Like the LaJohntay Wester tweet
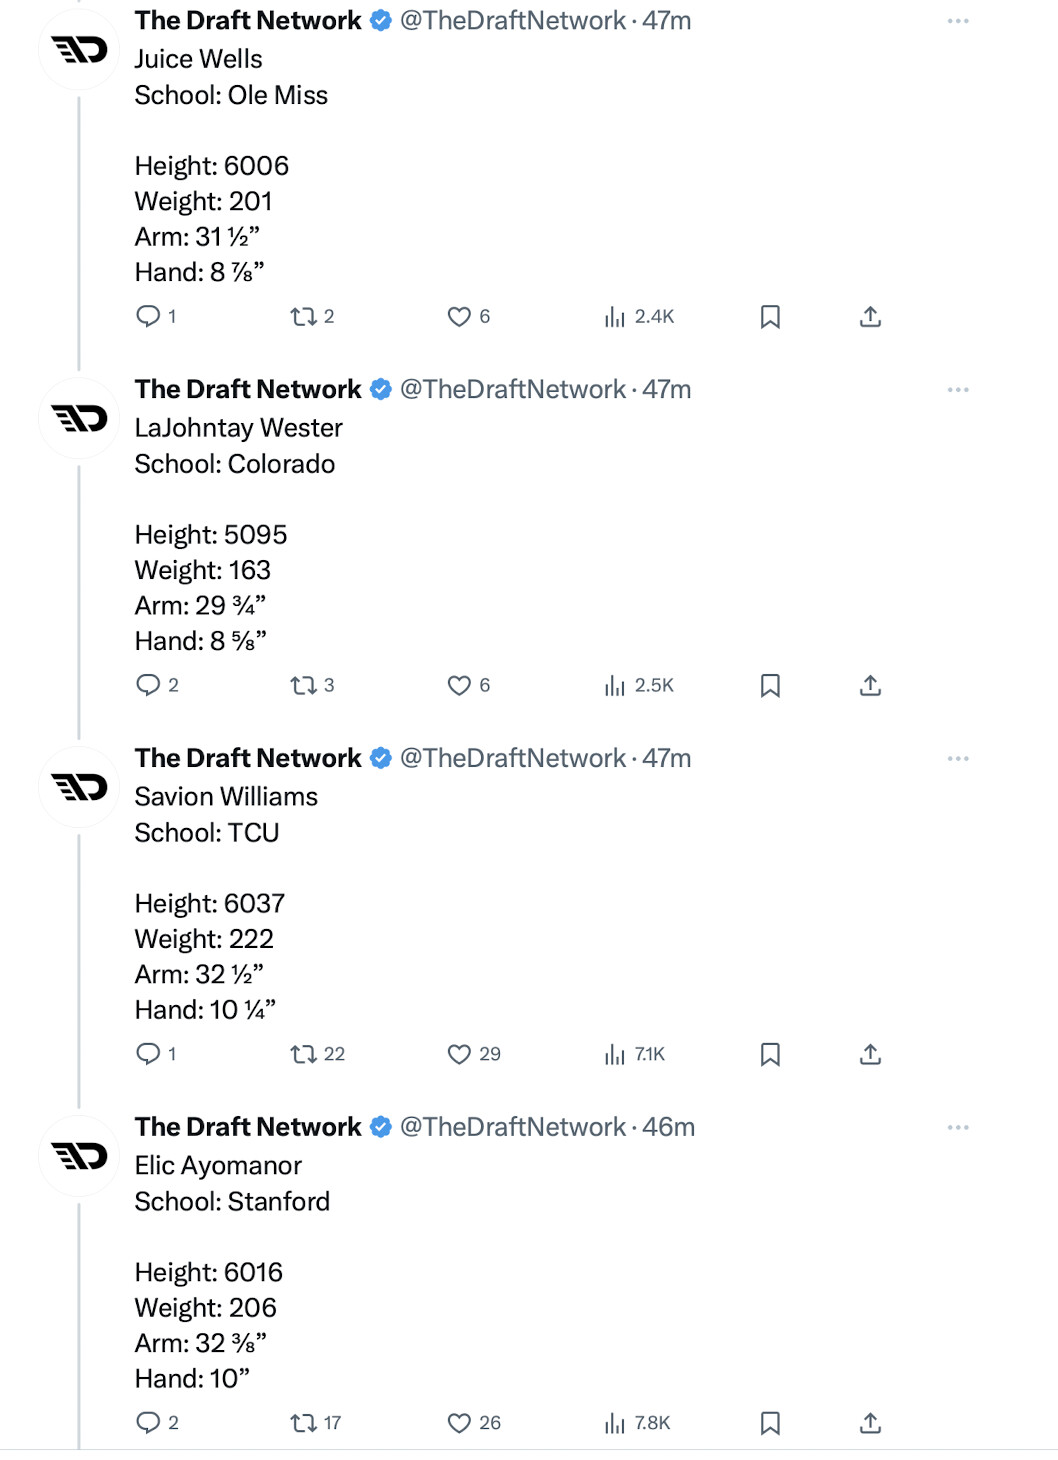 pyautogui.click(x=459, y=686)
